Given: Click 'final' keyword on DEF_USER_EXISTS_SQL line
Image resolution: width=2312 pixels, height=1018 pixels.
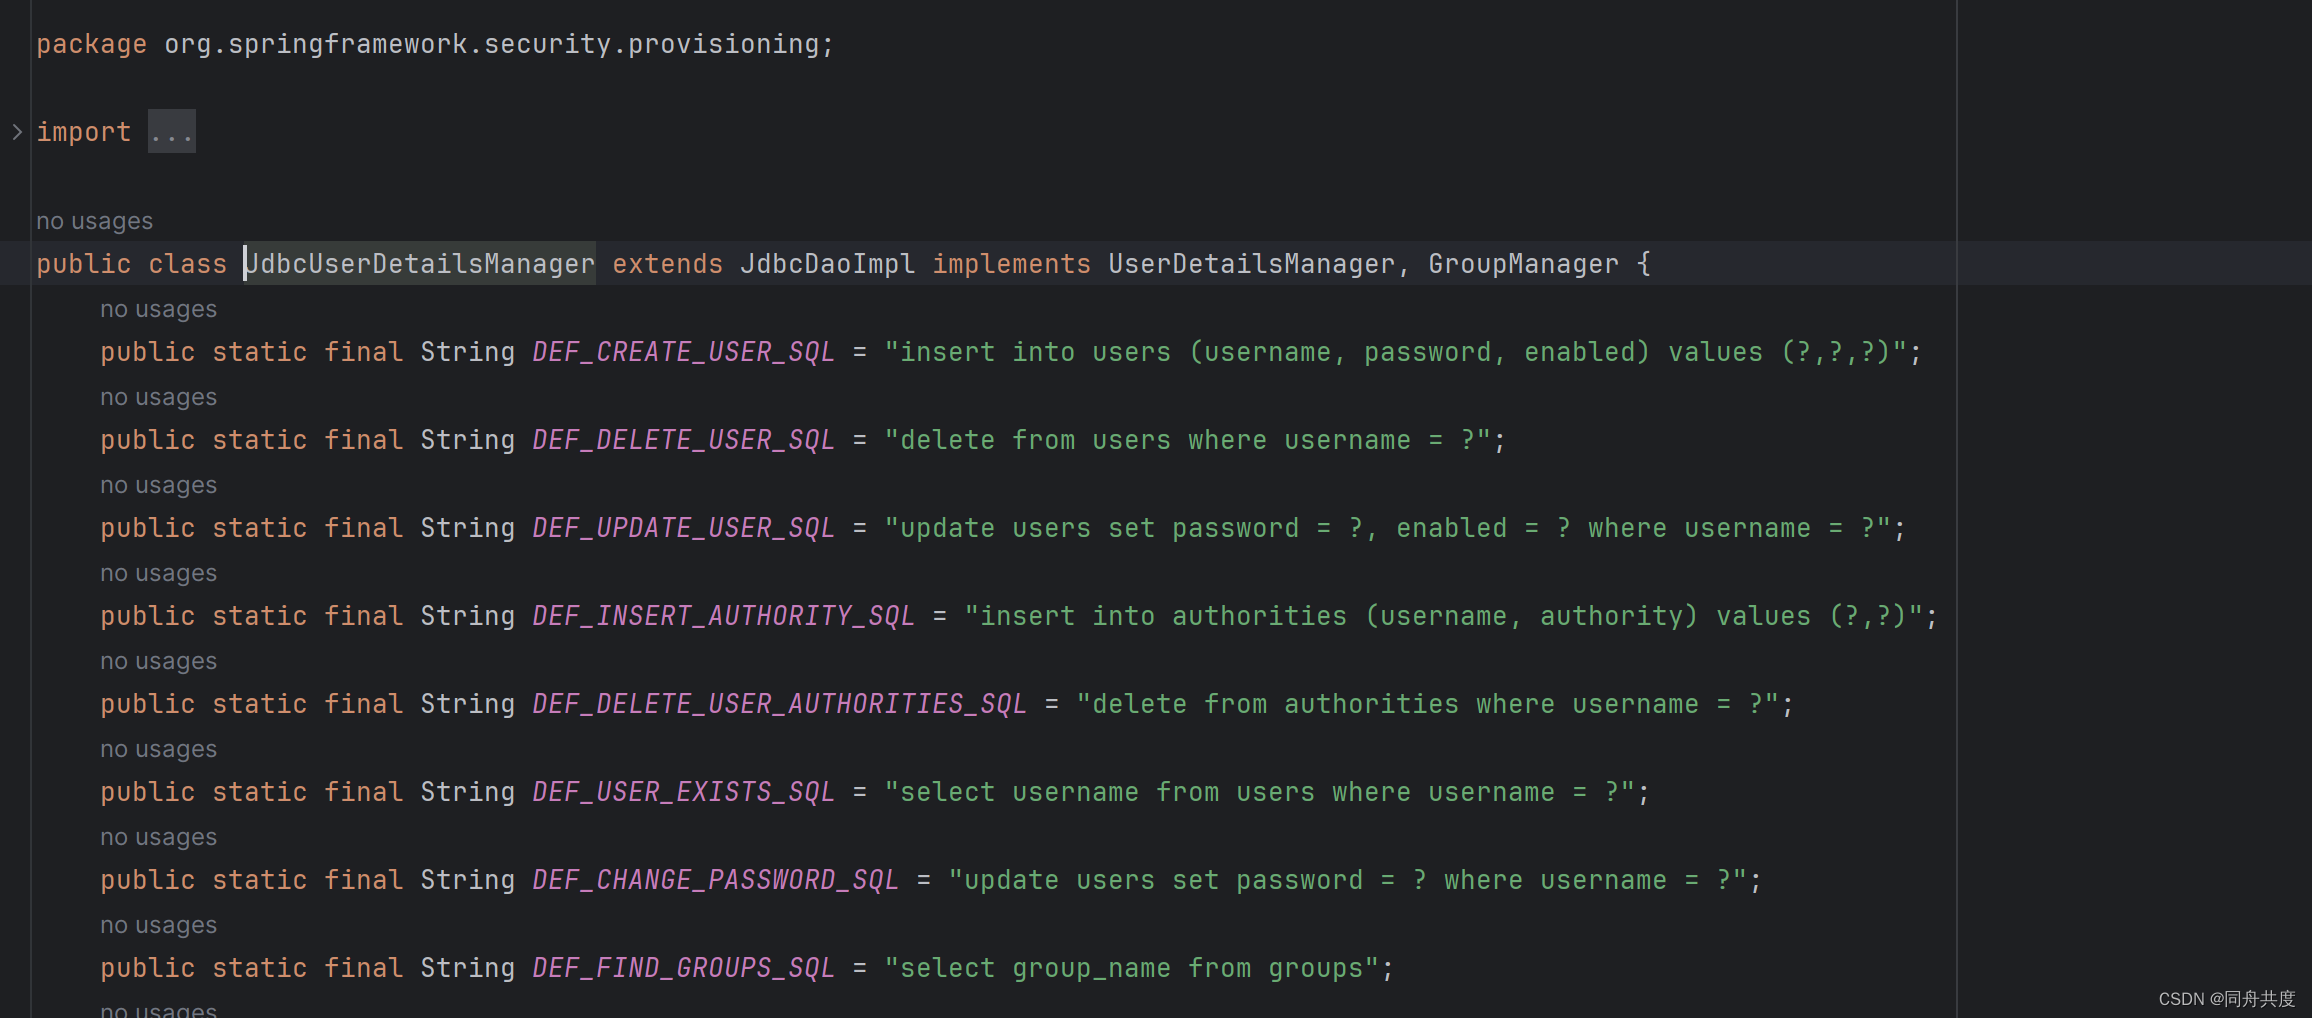Looking at the screenshot, I should coord(364,792).
